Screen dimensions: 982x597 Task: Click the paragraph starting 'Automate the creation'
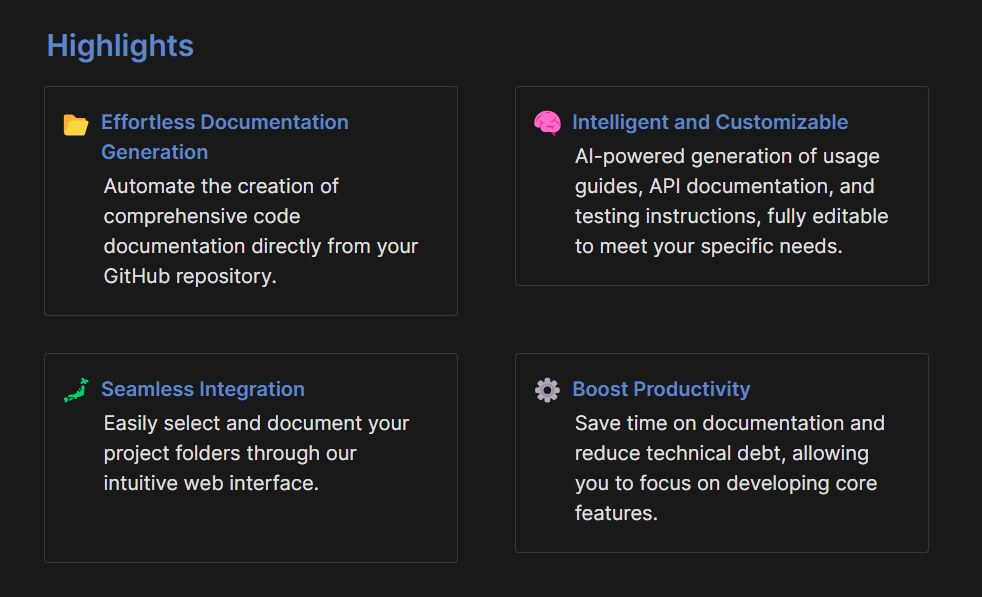[260, 231]
